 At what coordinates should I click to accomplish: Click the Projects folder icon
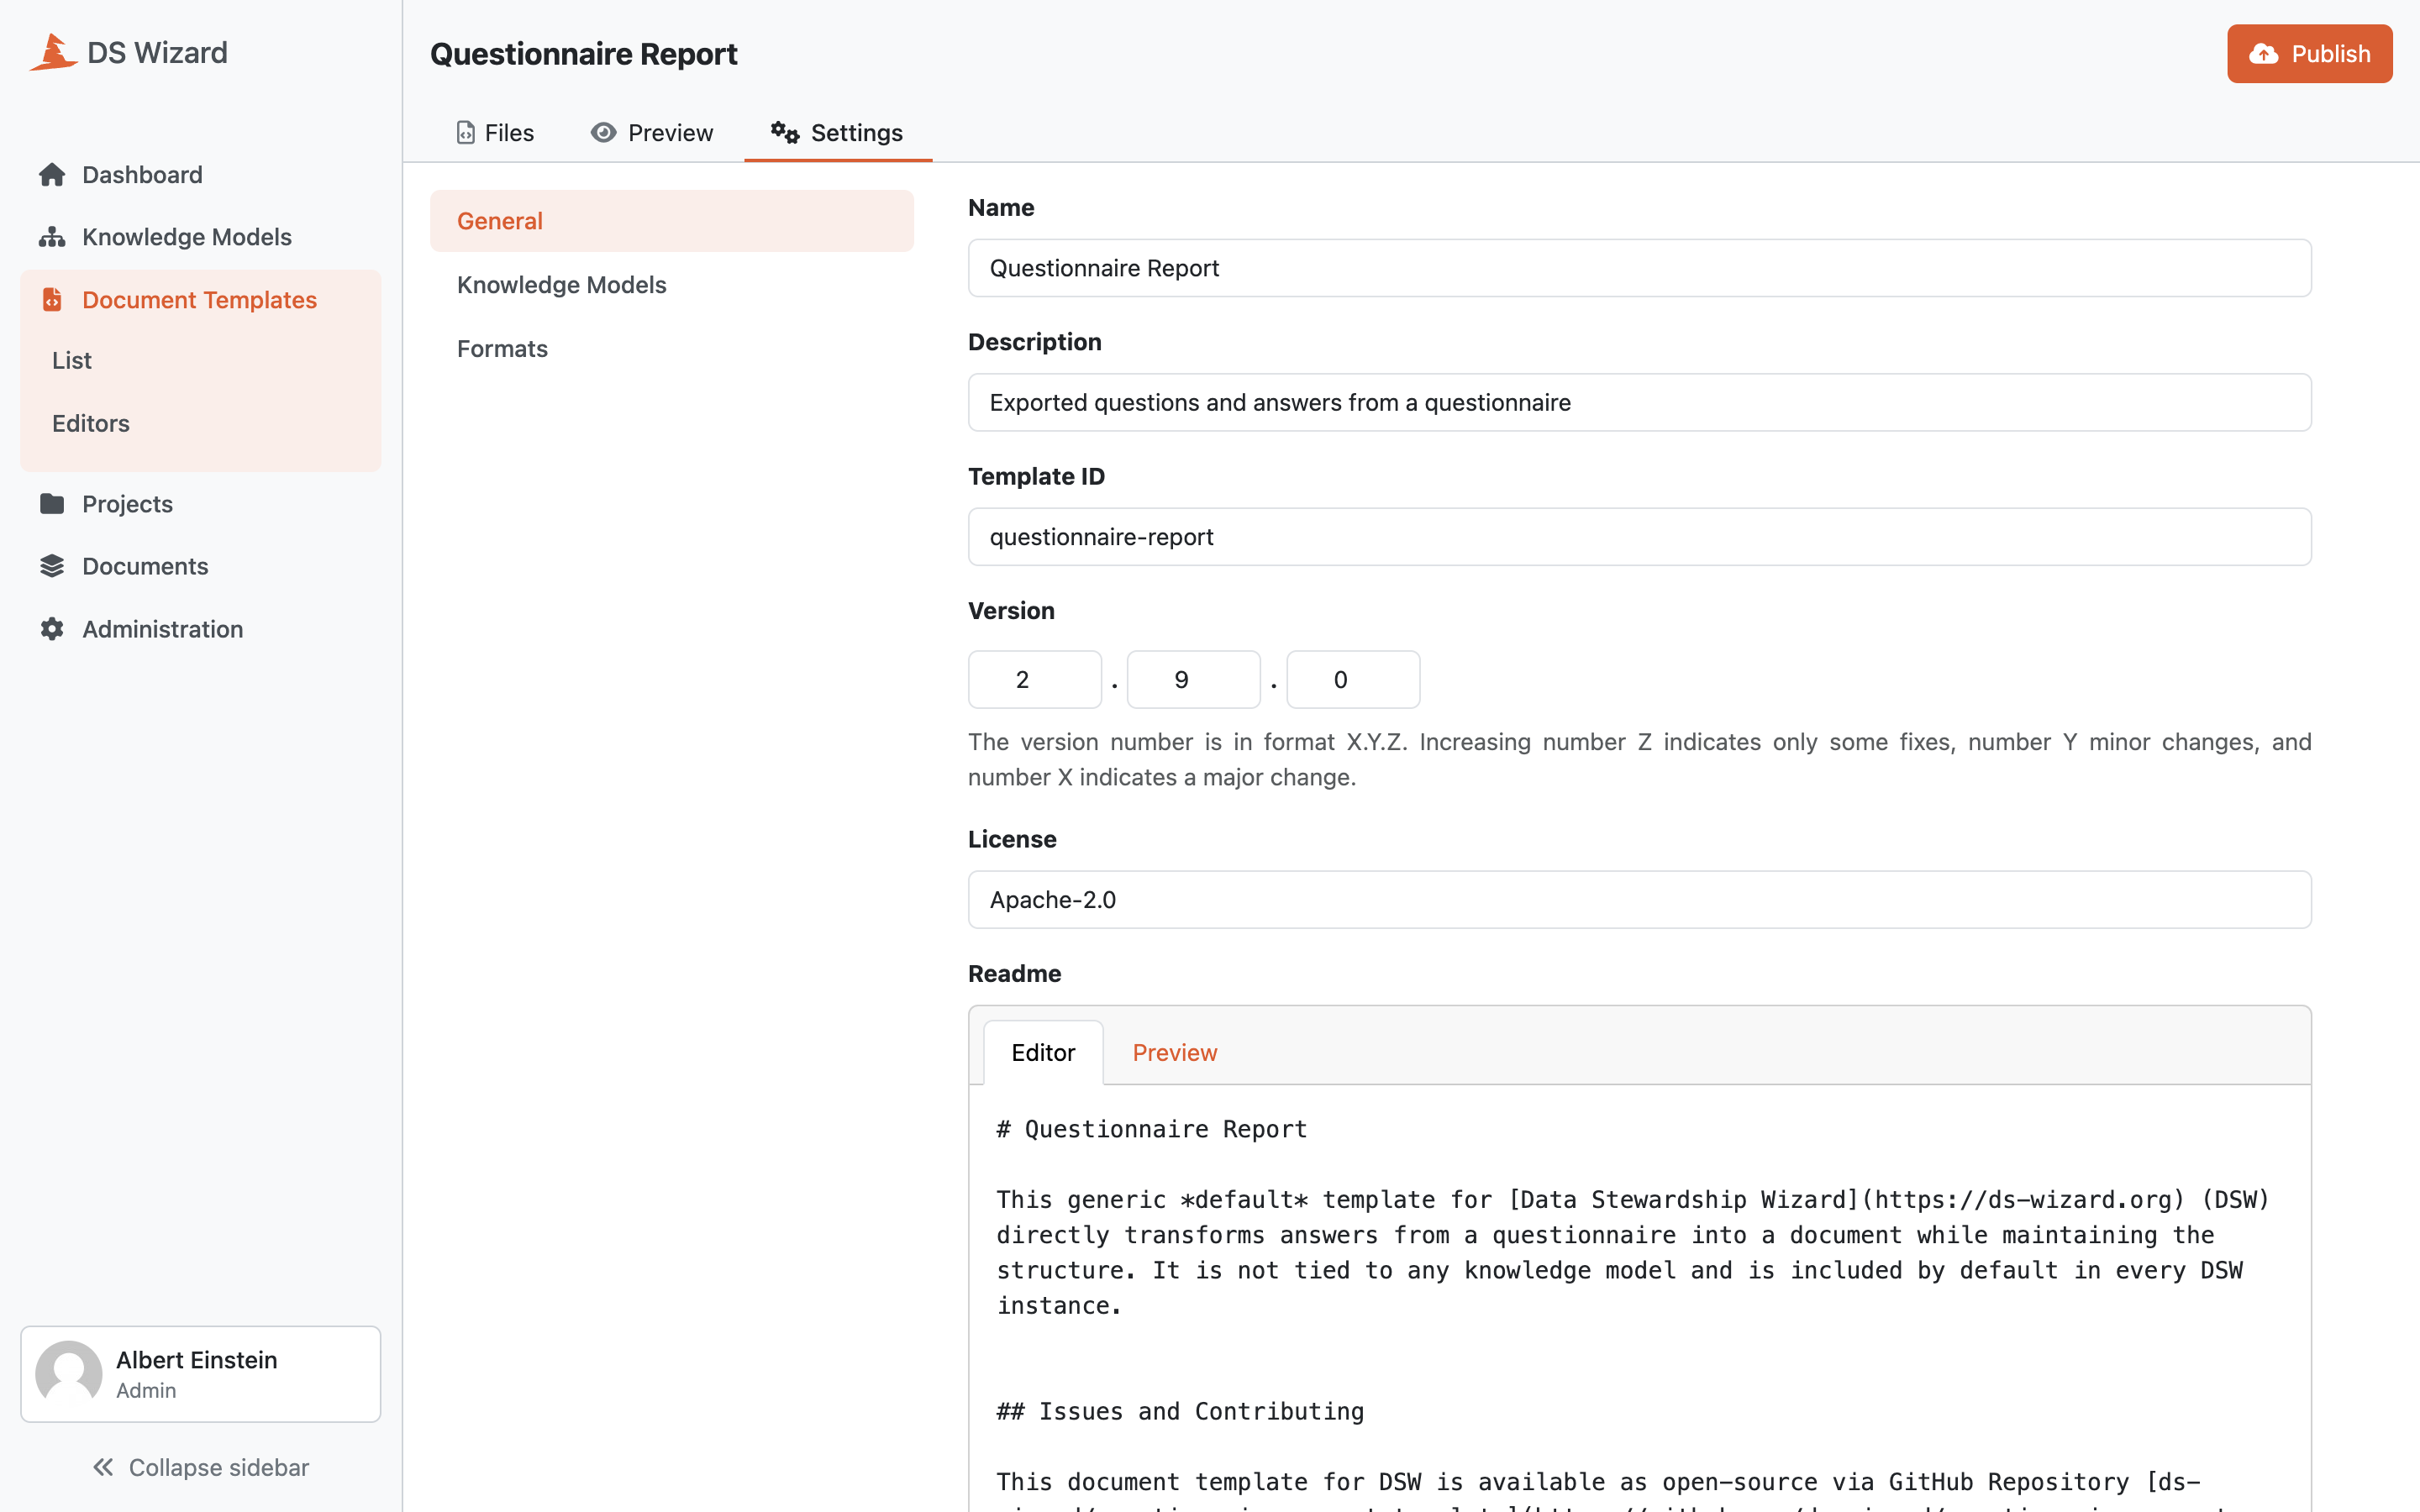tap(52, 503)
